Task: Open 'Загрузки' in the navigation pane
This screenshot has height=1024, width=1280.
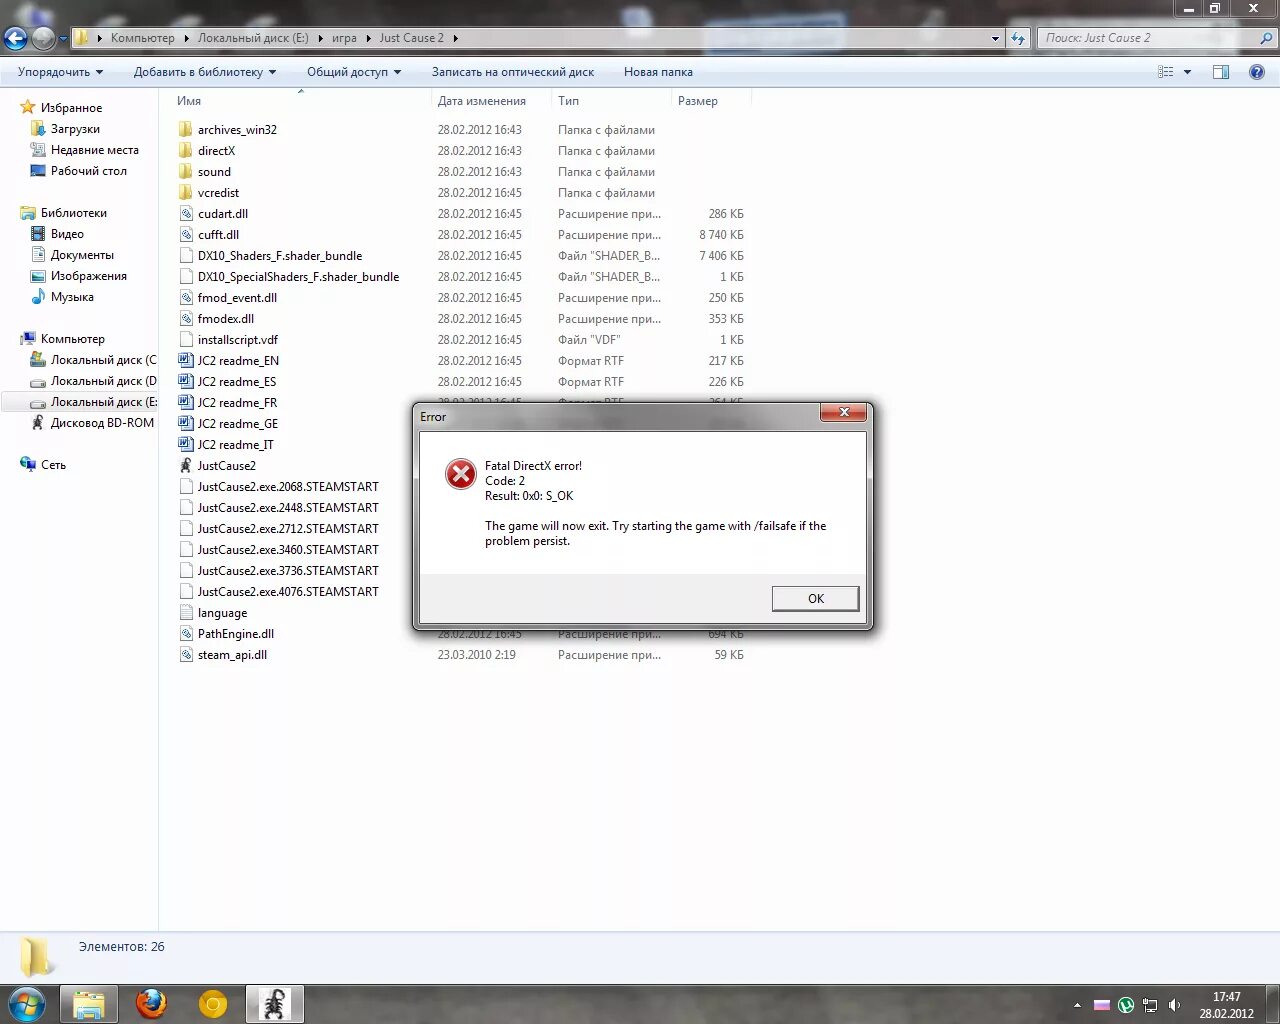Action: (x=75, y=129)
